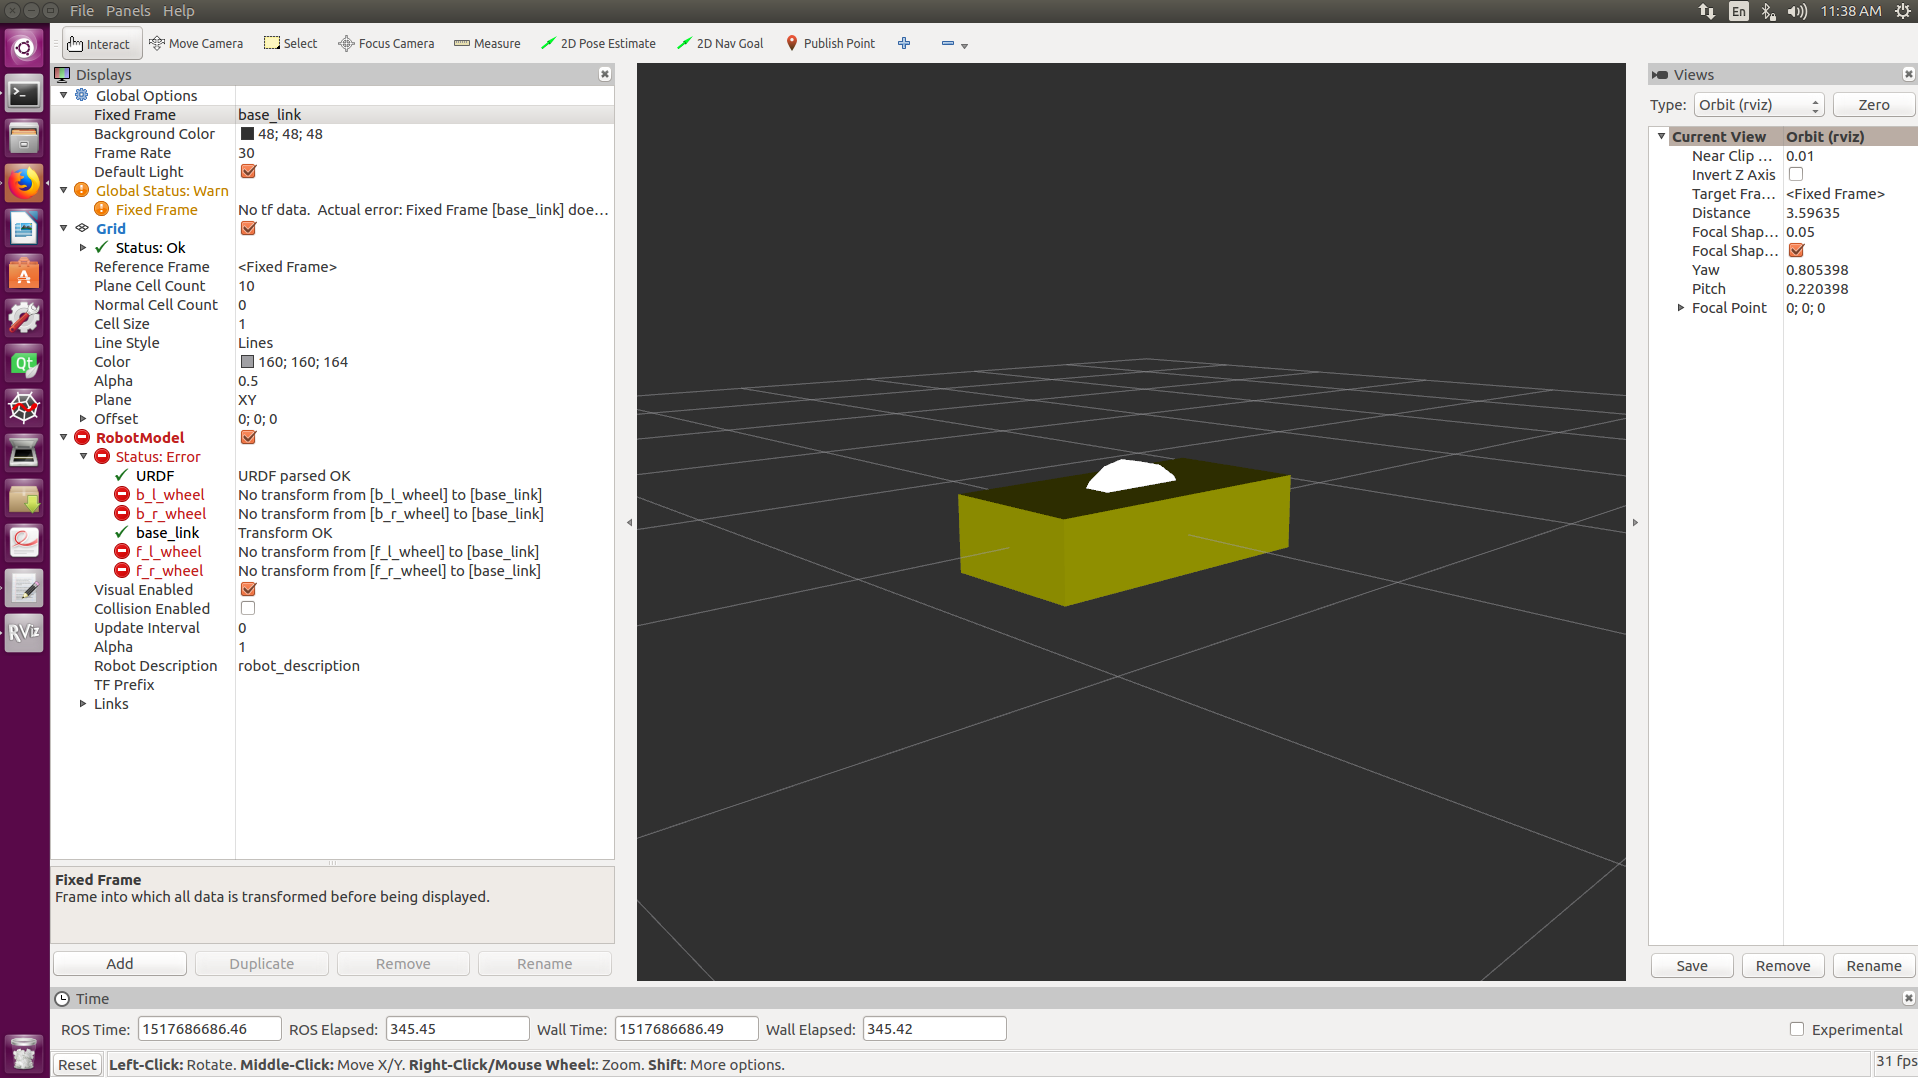Collapse the Grid display tree
Image resolution: width=1918 pixels, height=1078 pixels.
64,228
